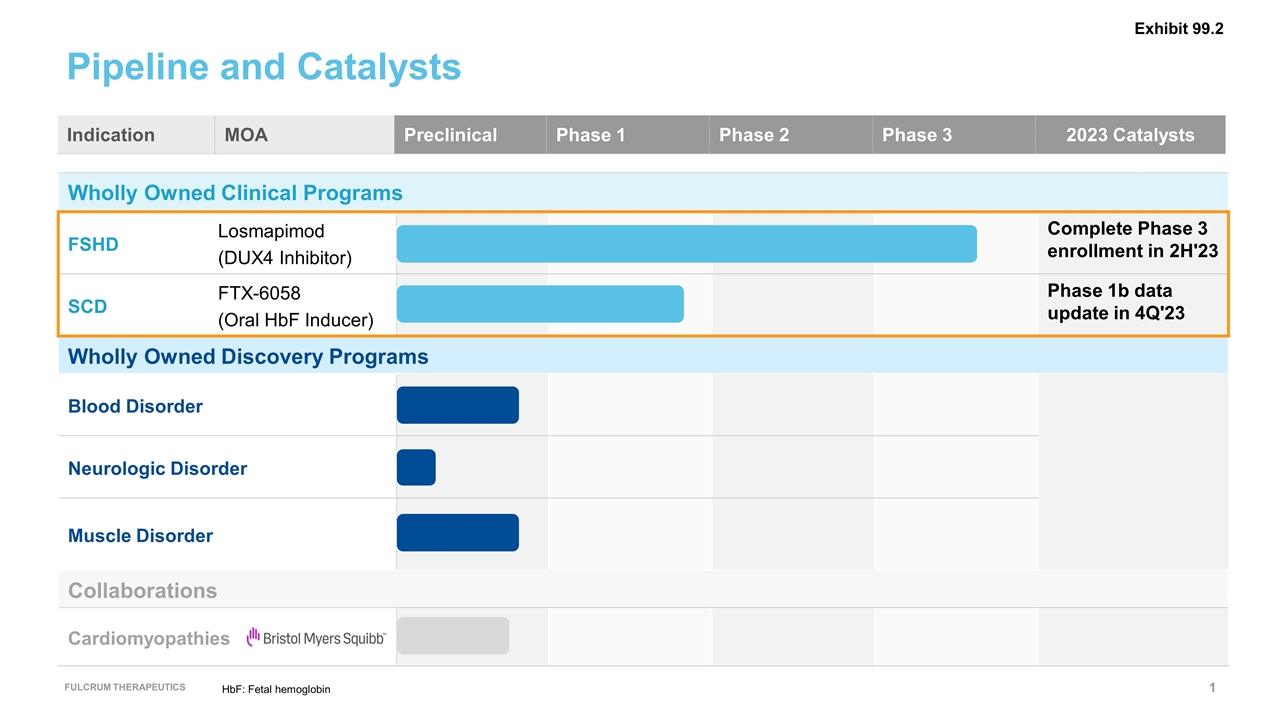Select the 2023 Catalysts column header

point(1130,135)
